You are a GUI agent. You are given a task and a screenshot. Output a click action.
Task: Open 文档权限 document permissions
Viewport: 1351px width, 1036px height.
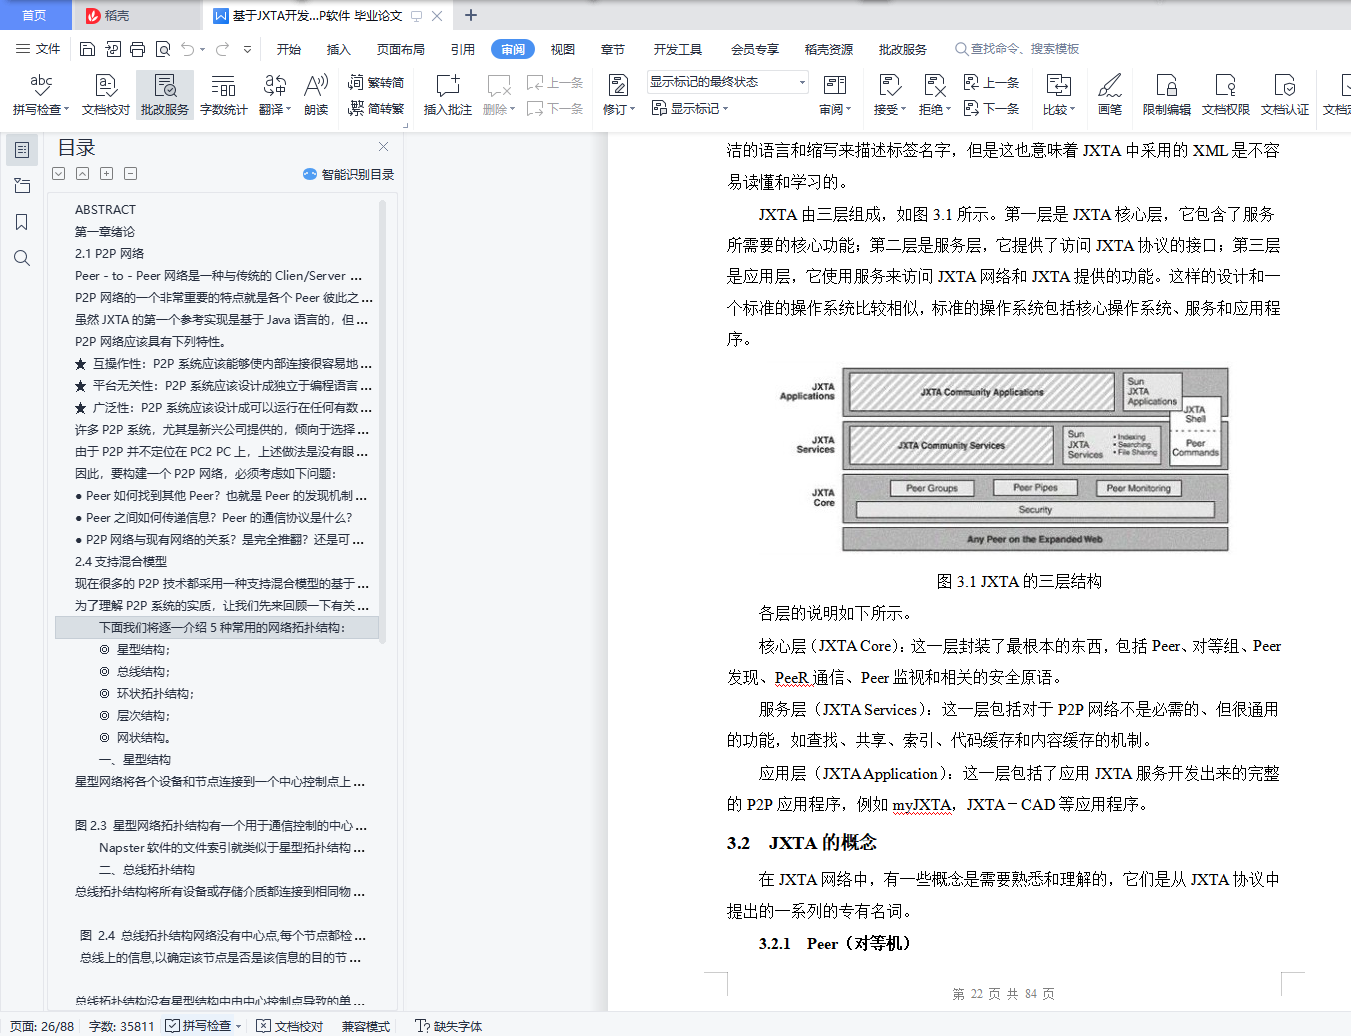click(1226, 94)
